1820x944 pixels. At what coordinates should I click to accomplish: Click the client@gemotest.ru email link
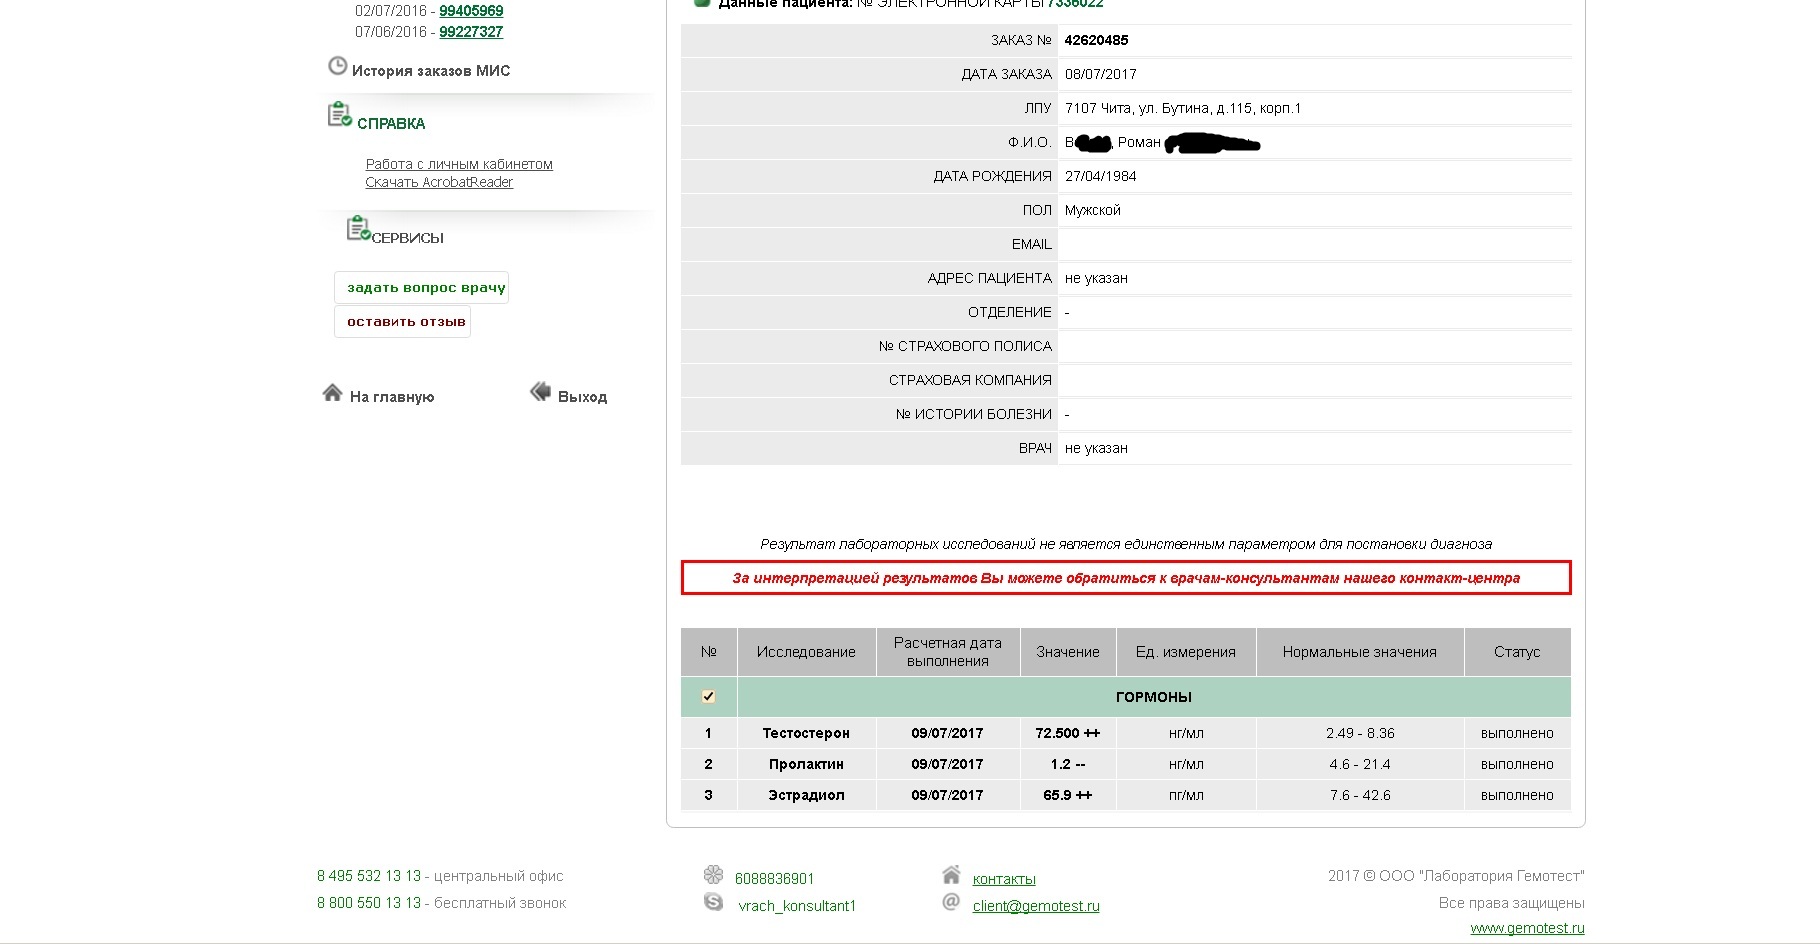pyautogui.click(x=1036, y=906)
